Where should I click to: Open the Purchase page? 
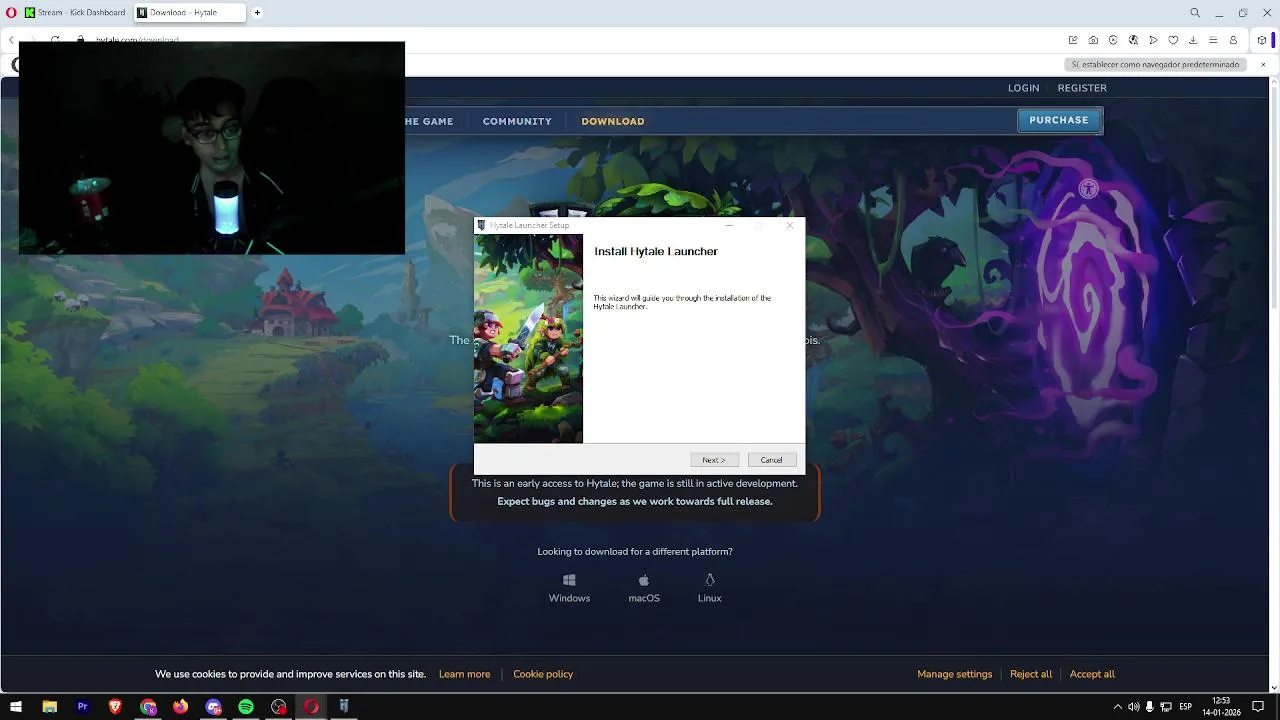1059,120
